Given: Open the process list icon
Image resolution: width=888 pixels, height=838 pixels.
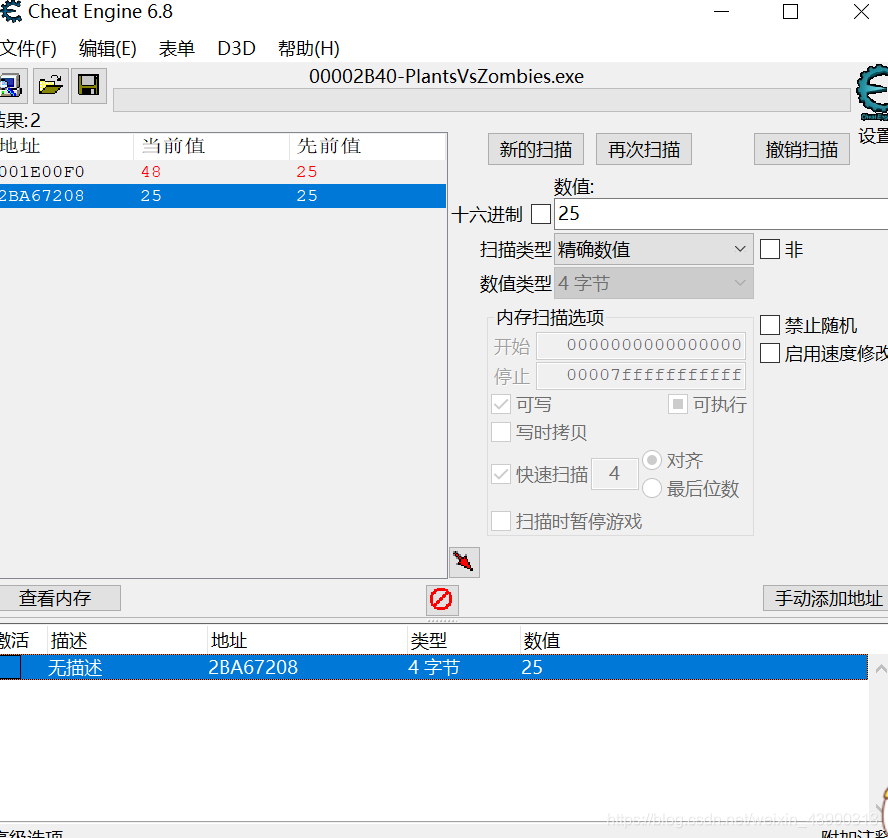Looking at the screenshot, I should tap(12, 85).
